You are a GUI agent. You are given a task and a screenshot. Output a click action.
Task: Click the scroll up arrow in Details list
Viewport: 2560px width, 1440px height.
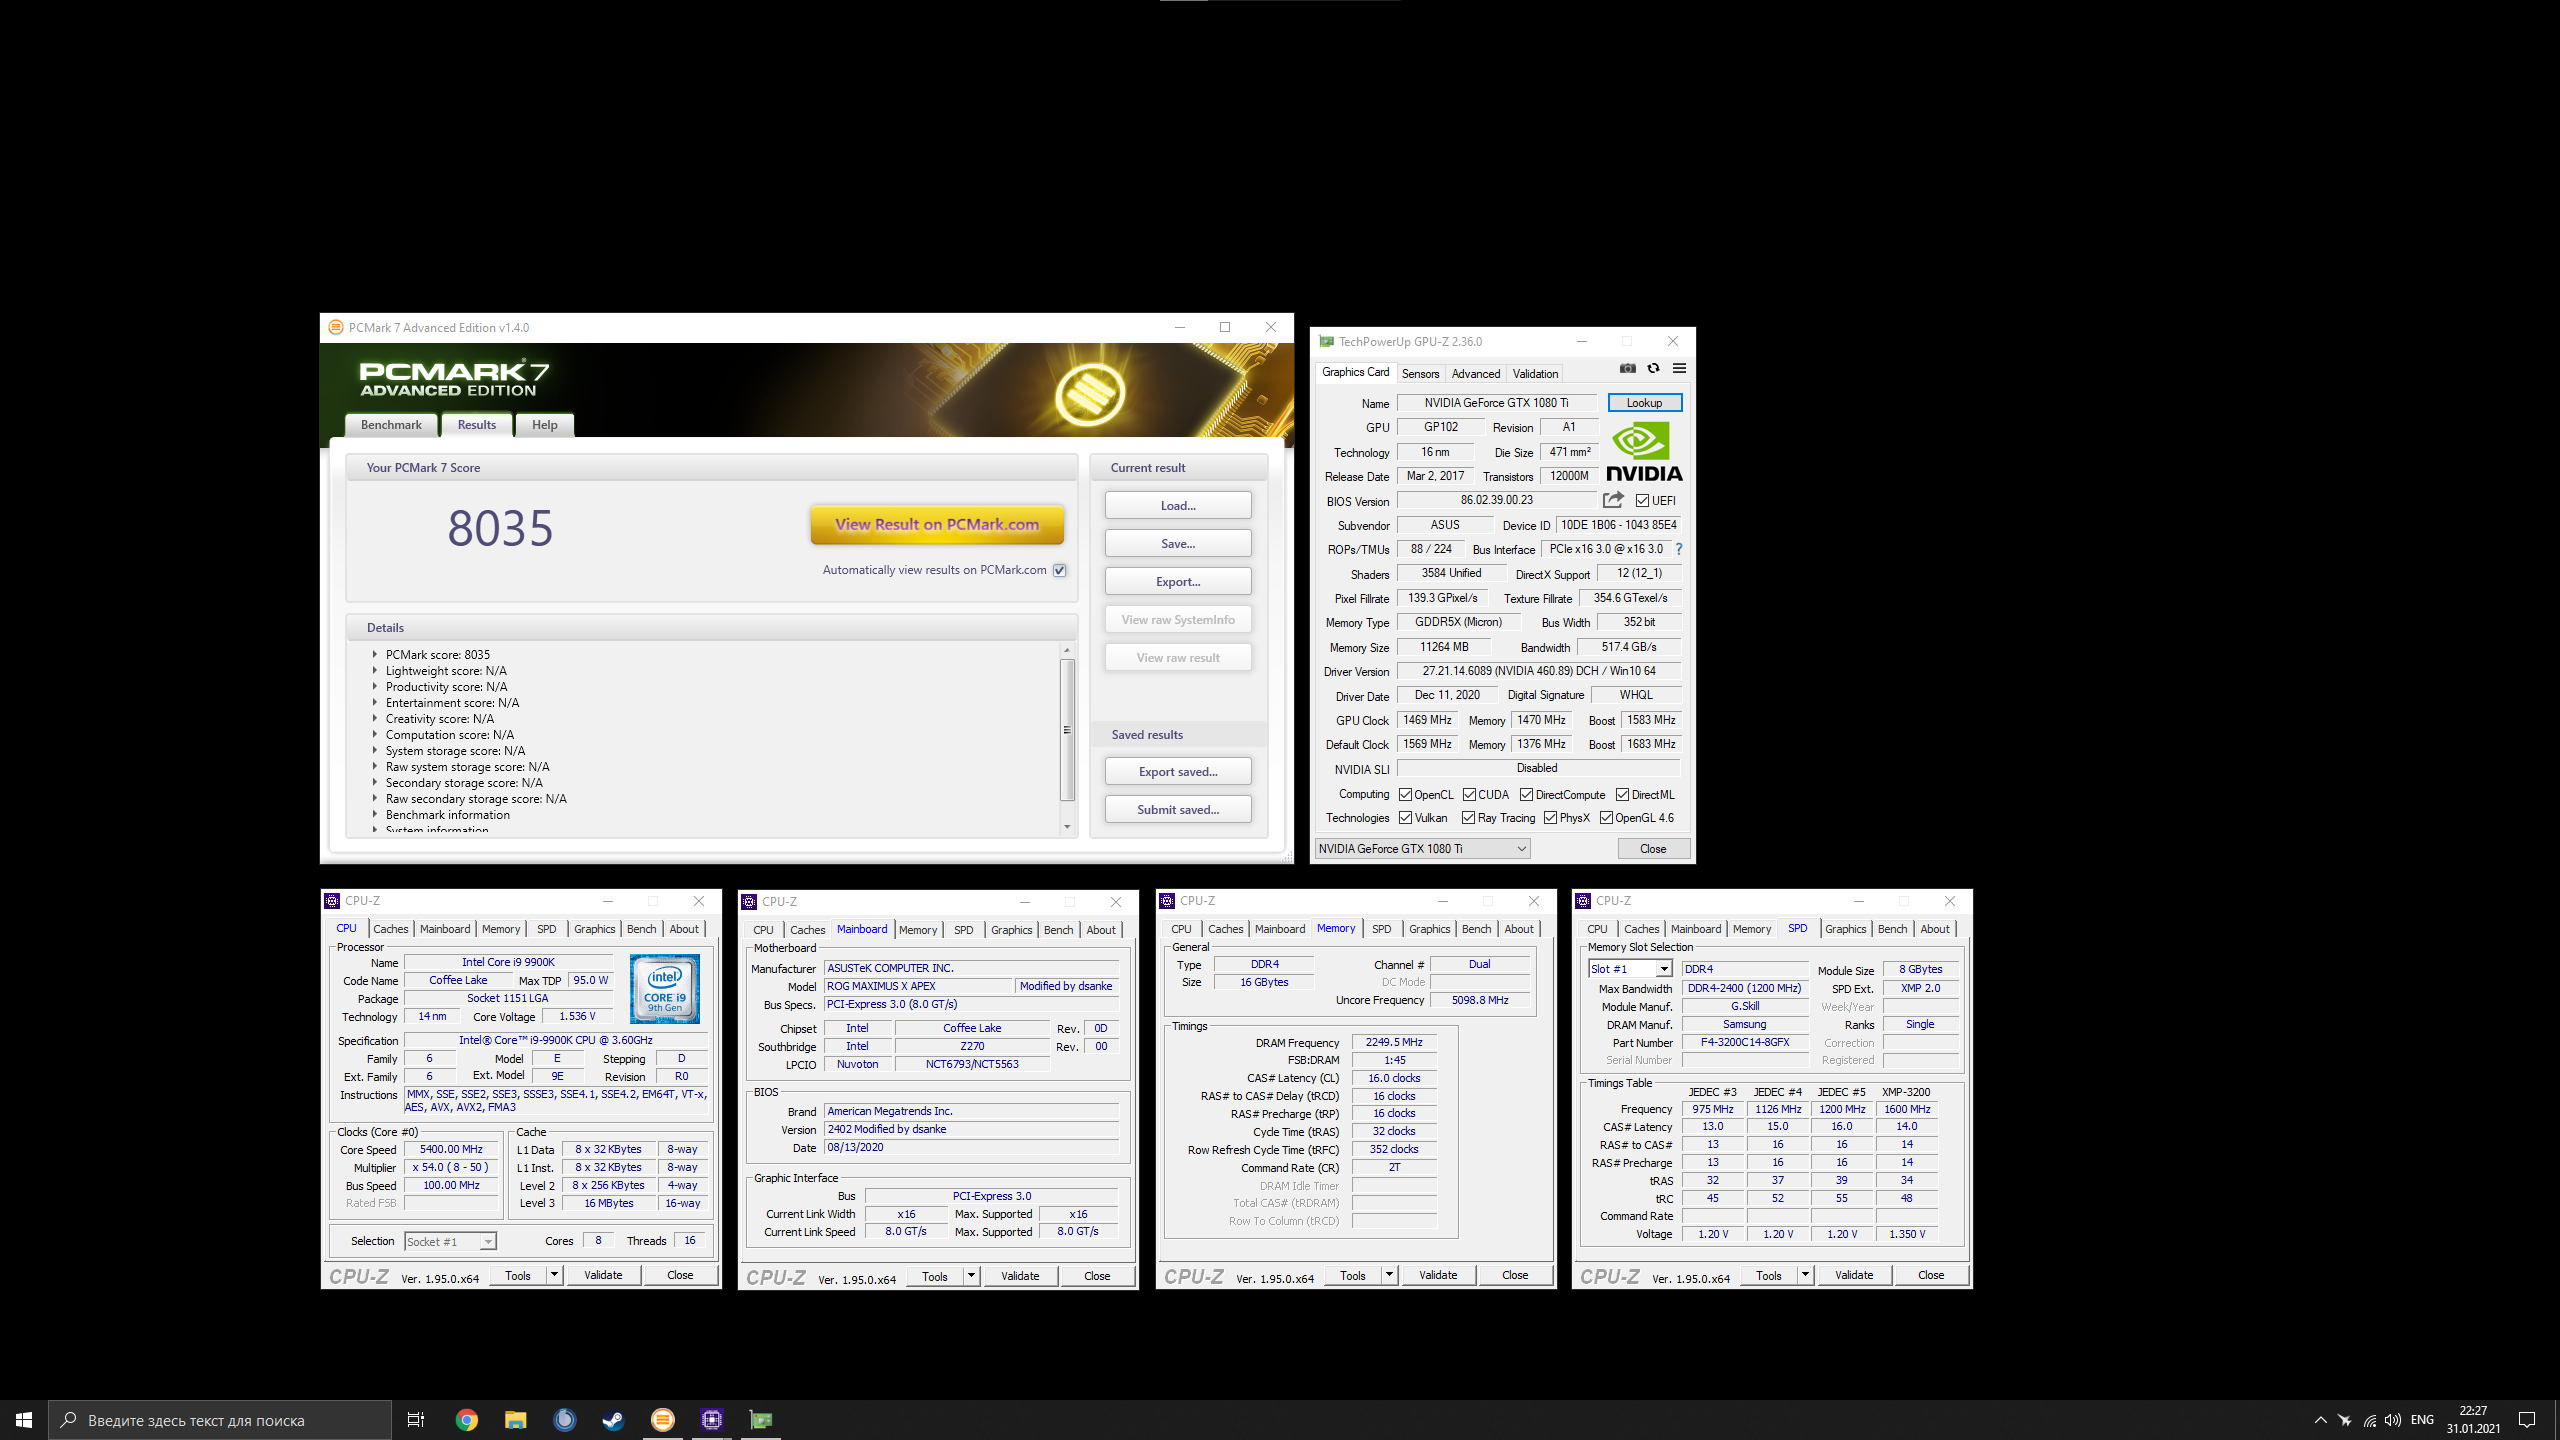coord(1067,650)
